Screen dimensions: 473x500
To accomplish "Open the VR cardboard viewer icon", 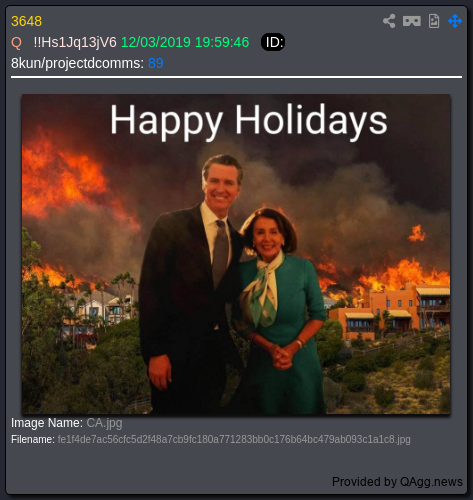I will (x=412, y=21).
